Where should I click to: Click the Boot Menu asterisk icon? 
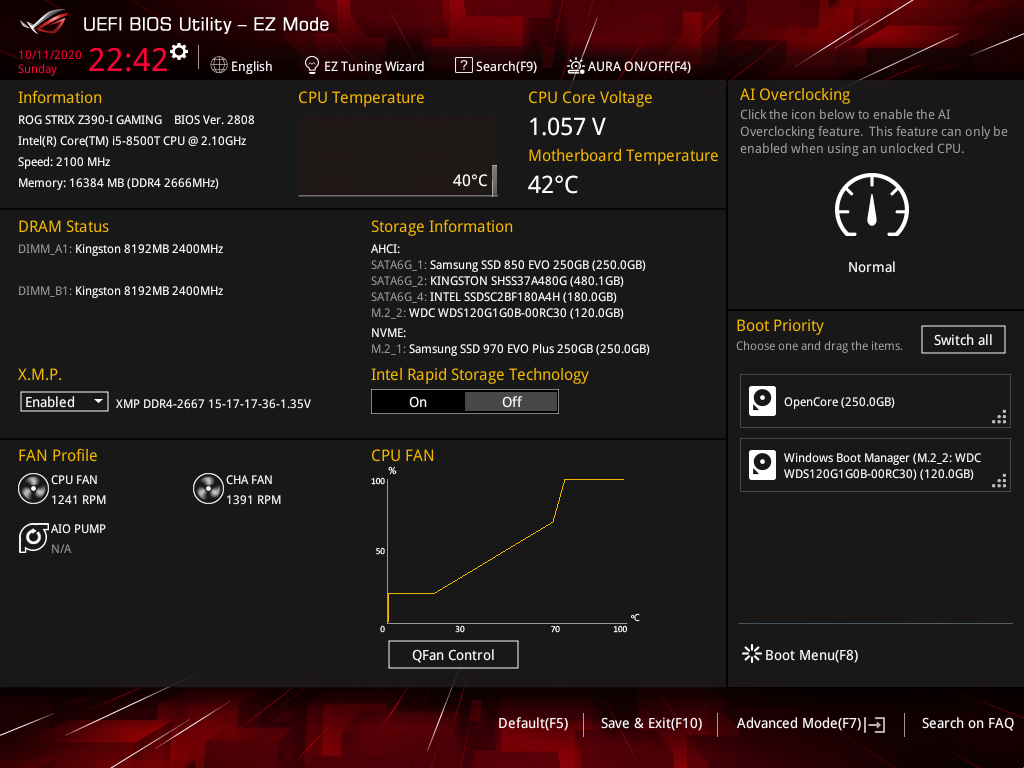coord(752,654)
